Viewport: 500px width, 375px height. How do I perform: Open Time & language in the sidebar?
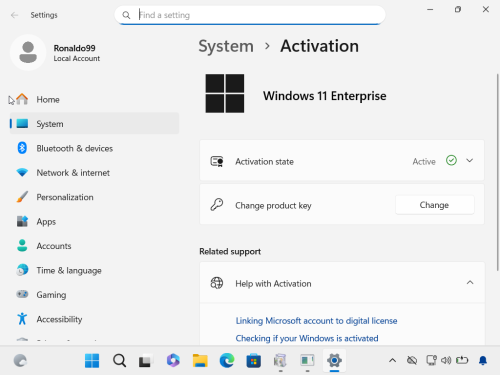[x=94, y=270]
